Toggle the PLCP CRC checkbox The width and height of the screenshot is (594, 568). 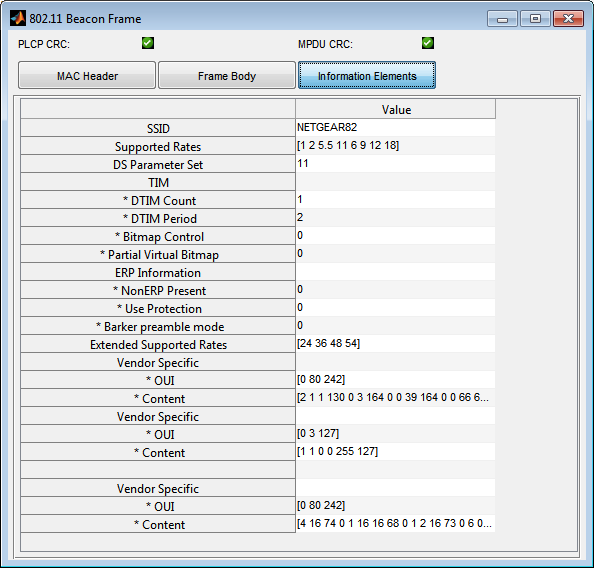pos(148,43)
